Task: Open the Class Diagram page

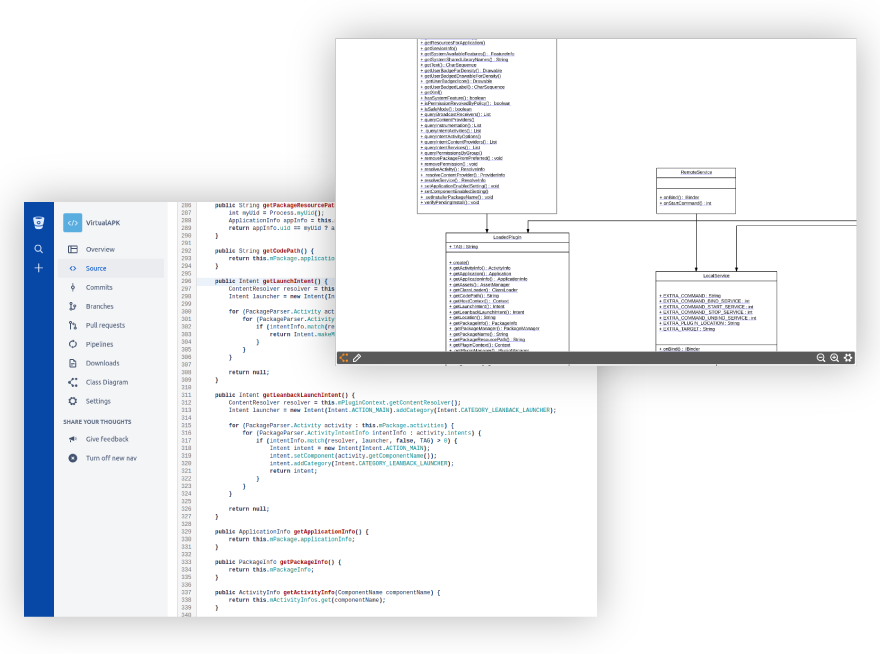Action: (111, 382)
